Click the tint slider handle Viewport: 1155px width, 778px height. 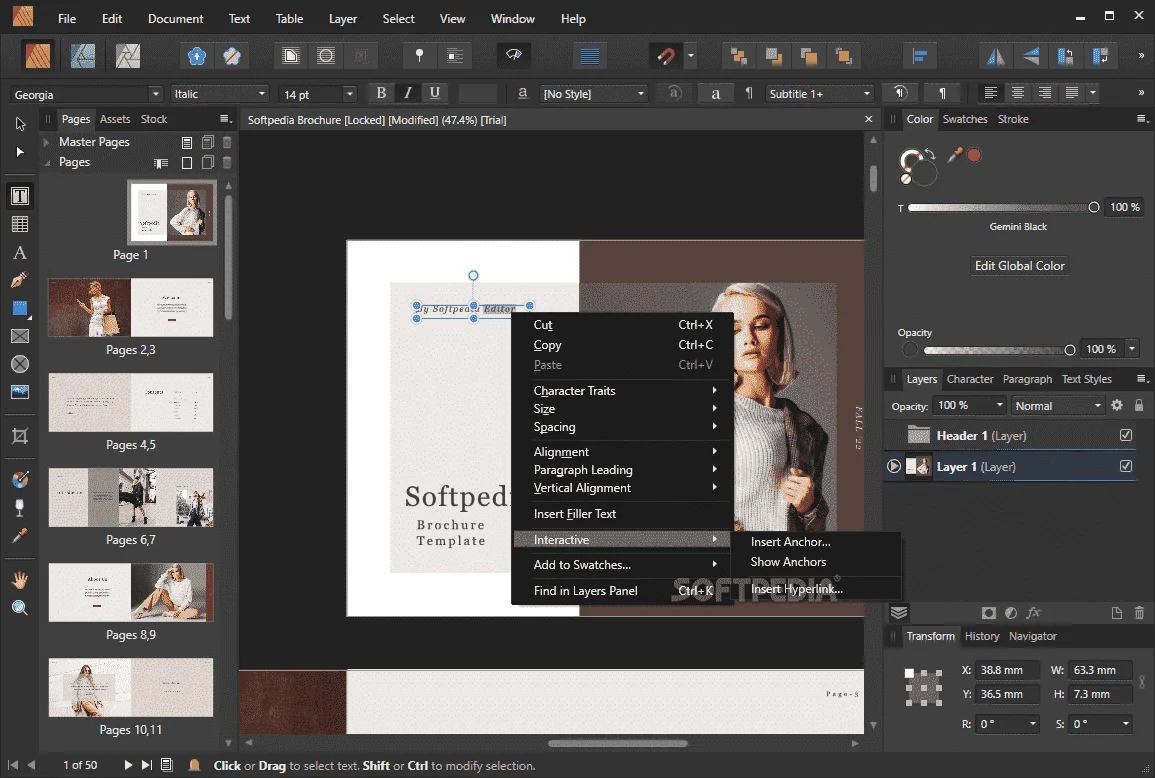click(x=1094, y=207)
